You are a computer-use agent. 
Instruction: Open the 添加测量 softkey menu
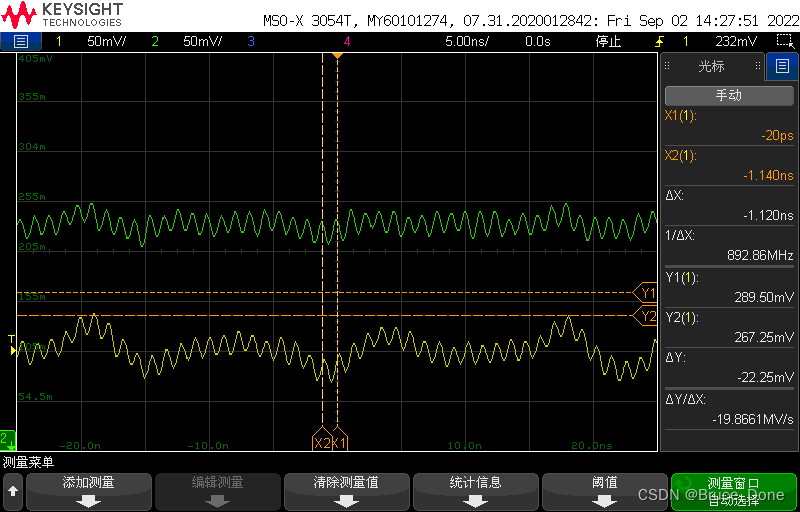88,492
